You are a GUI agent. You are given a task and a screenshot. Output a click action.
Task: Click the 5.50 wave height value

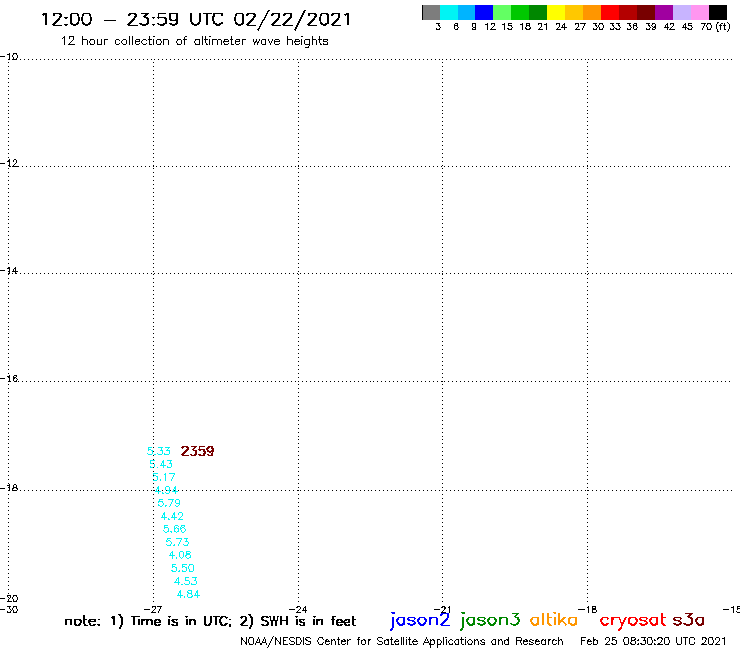(183, 568)
